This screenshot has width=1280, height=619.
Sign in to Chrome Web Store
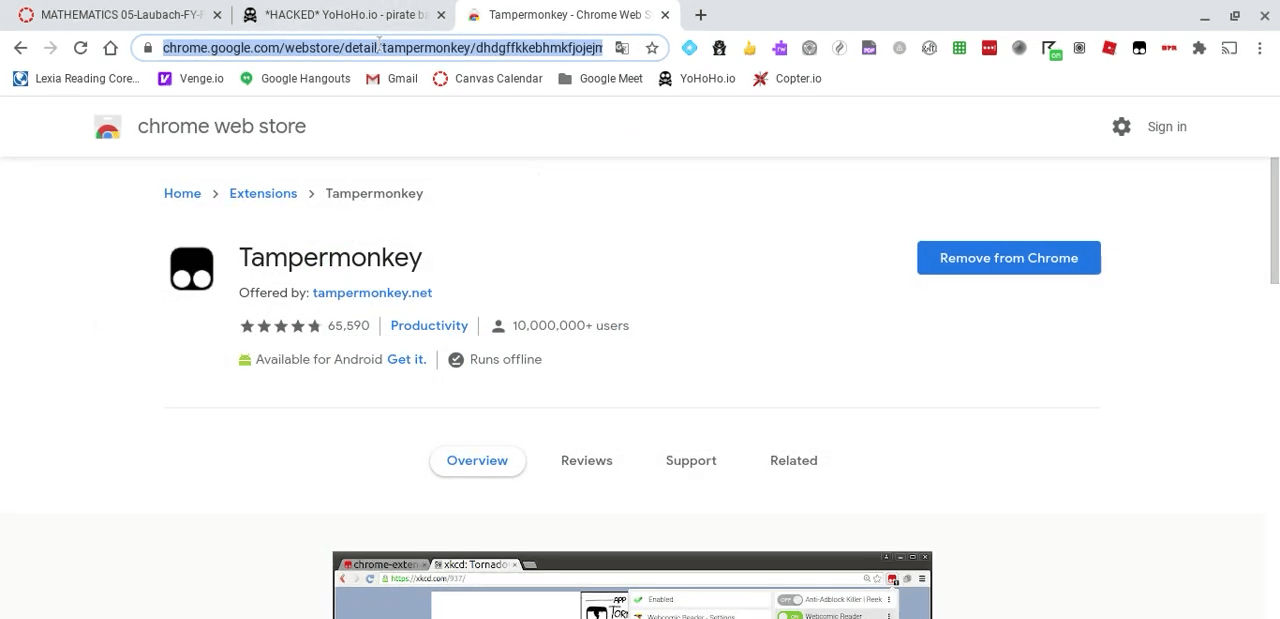click(x=1167, y=127)
